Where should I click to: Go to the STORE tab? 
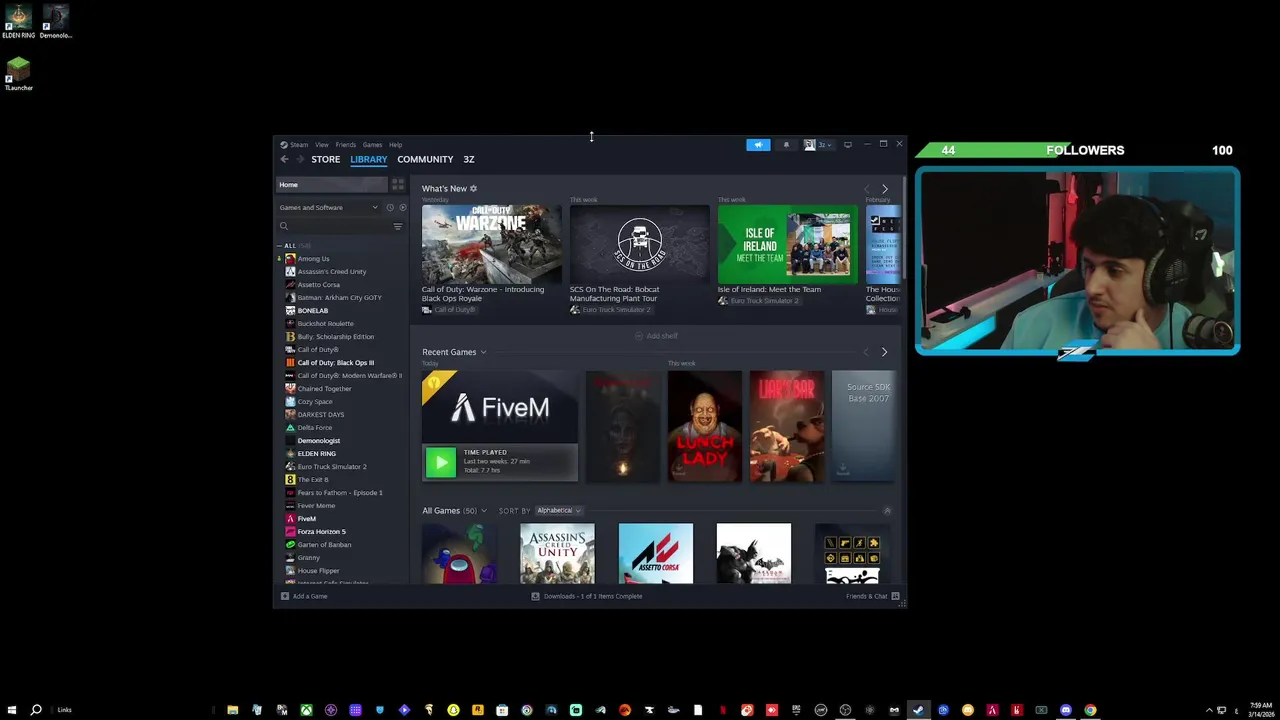coord(325,159)
